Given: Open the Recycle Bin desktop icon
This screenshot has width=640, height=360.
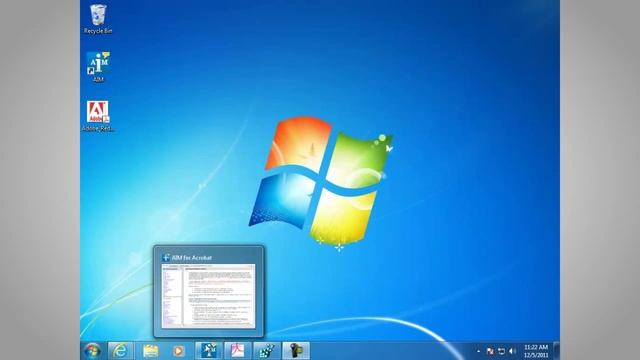Looking at the screenshot, I should 98,19.
